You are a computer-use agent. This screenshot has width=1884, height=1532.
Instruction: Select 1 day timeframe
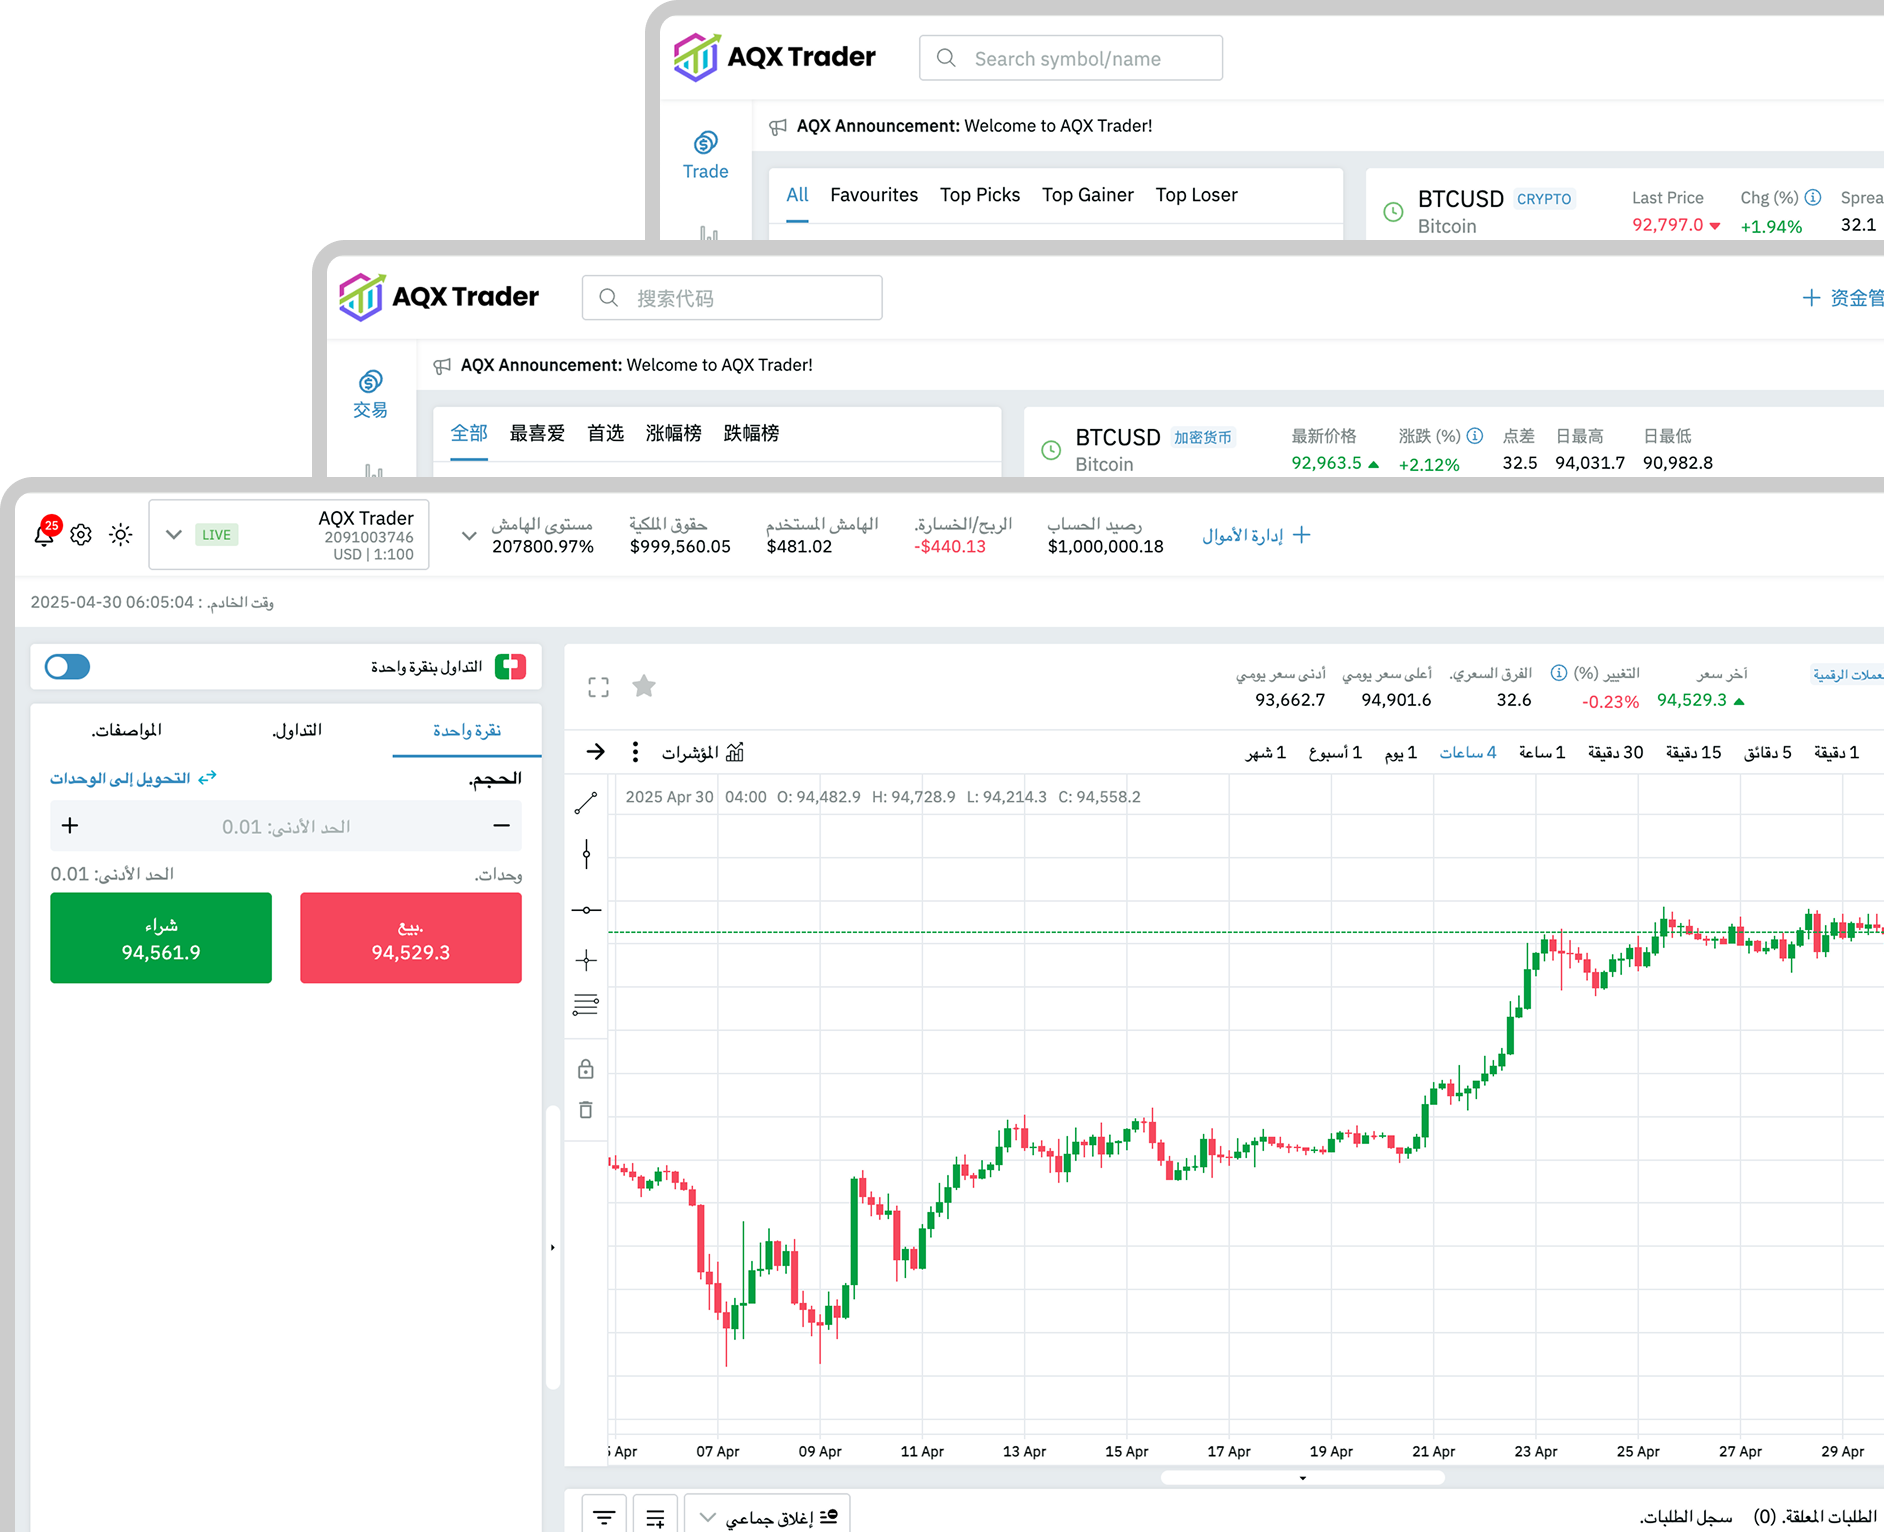coord(1400,753)
